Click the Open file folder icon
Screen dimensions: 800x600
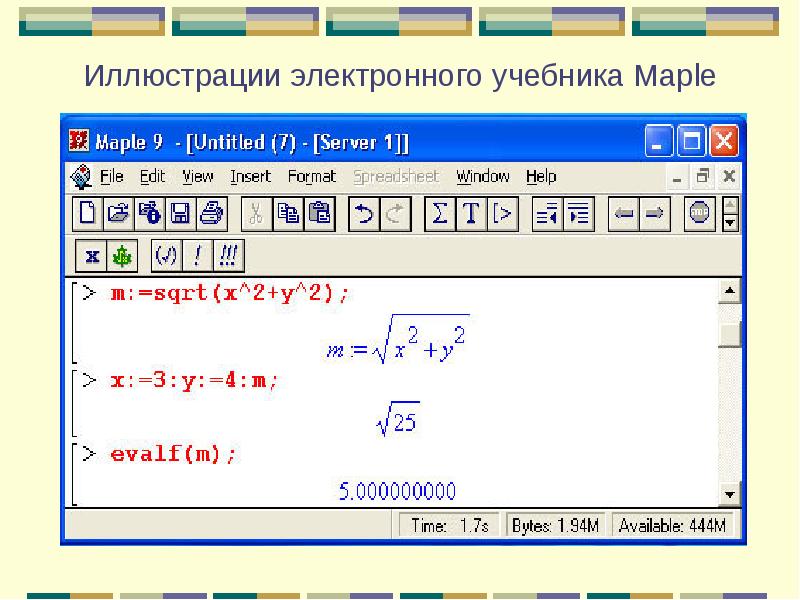tap(120, 213)
